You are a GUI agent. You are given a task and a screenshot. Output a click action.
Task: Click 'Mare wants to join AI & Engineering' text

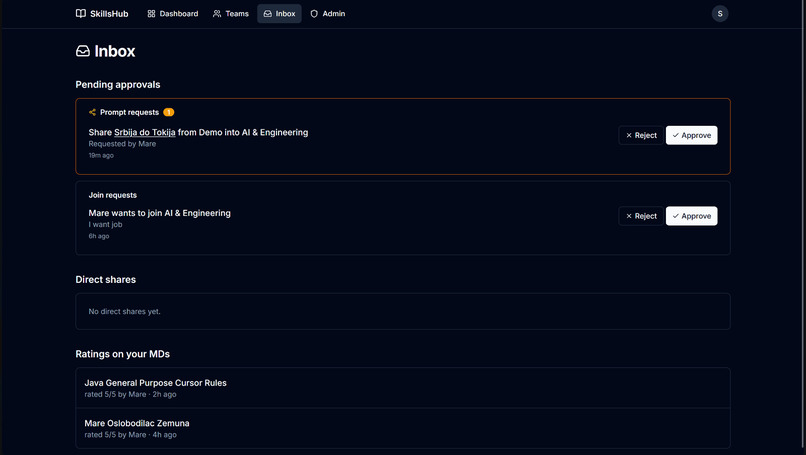(159, 213)
